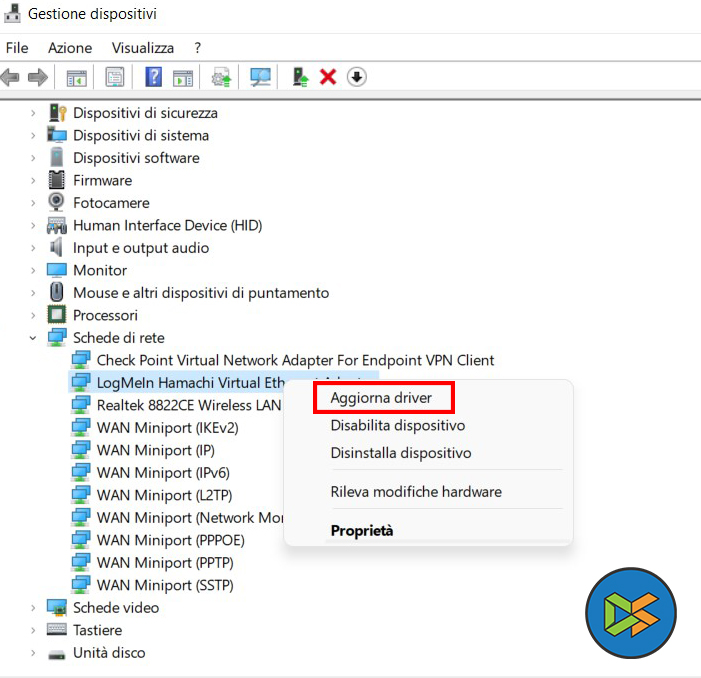701x678 pixels.
Task: Select Human Interface Device (HID) label
Action: [168, 225]
